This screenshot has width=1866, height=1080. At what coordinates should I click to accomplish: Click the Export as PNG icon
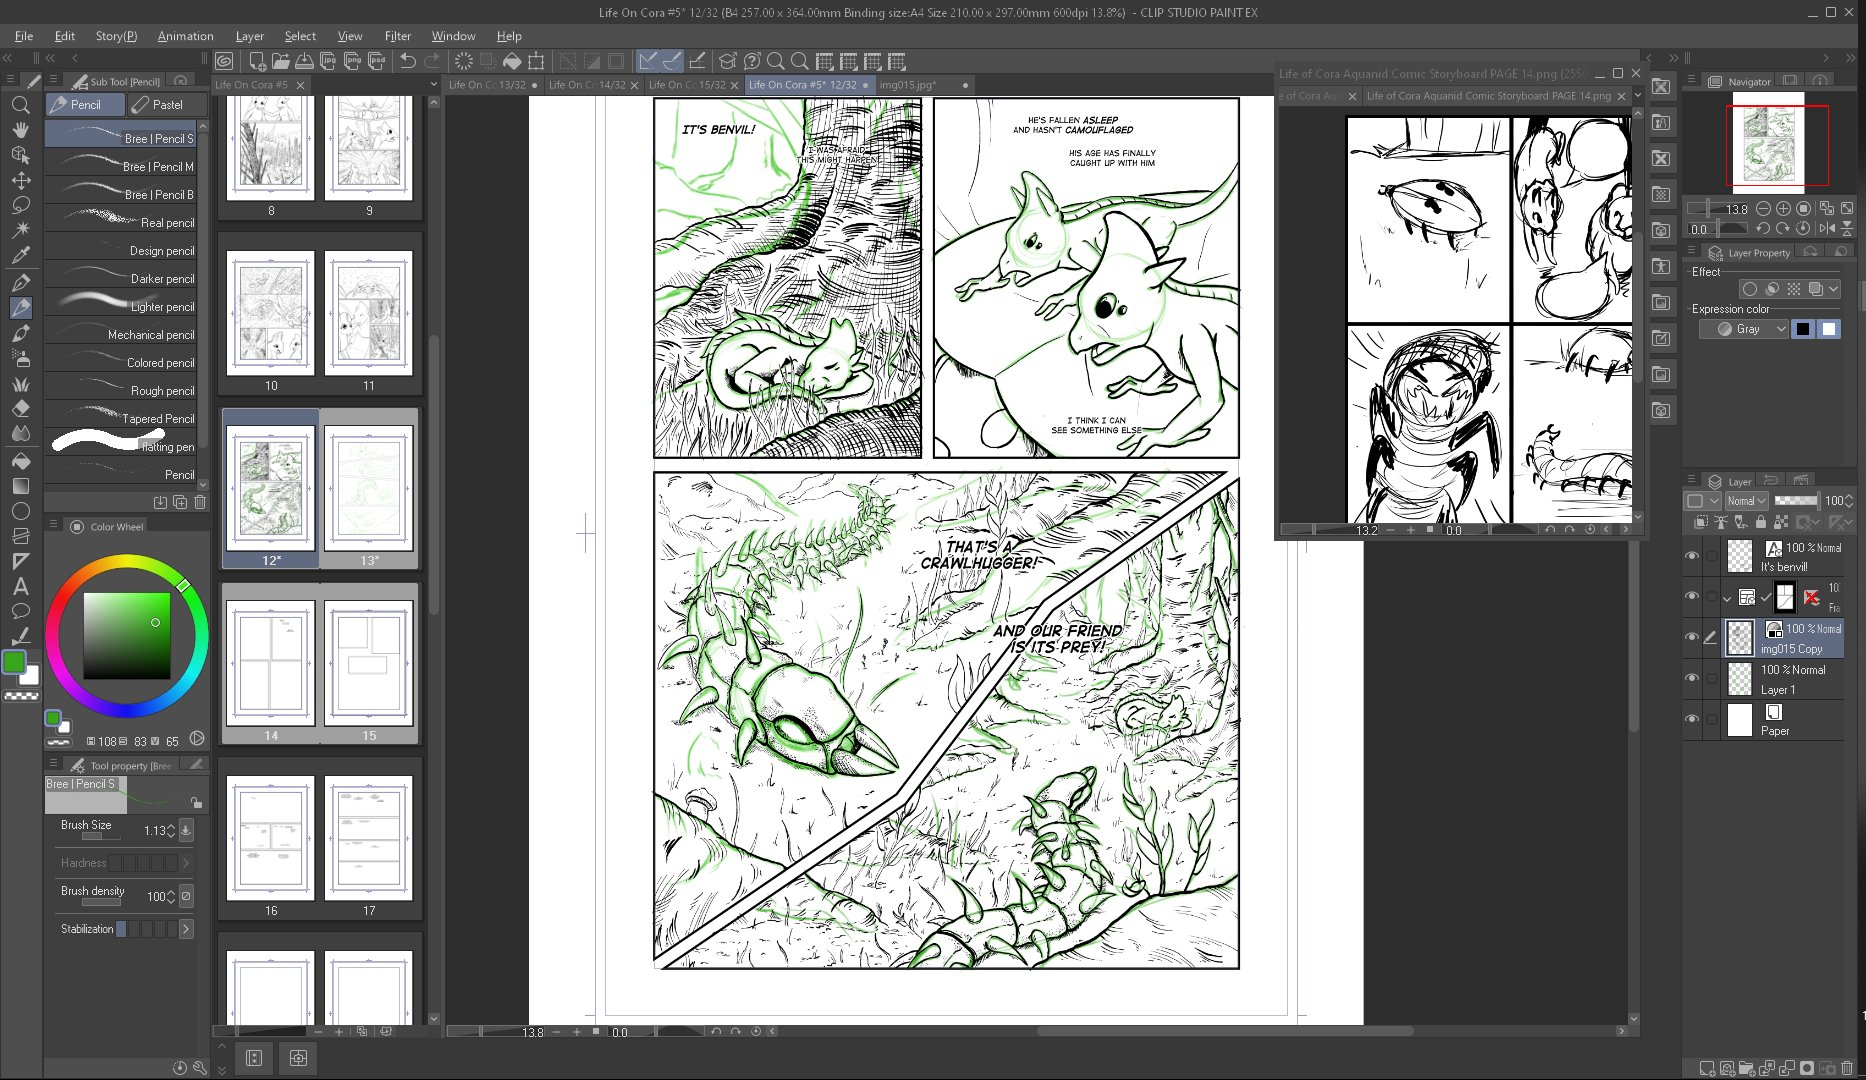352,61
